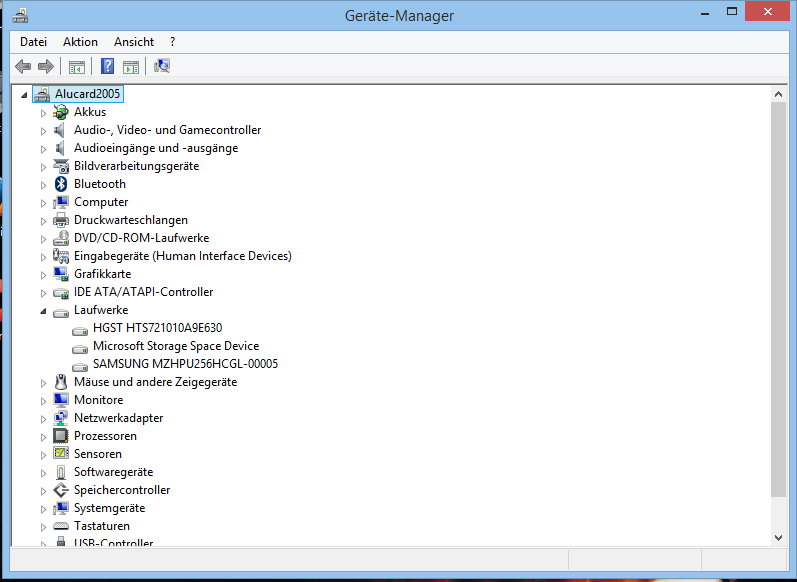The image size is (797, 582).
Task: Click the scrollbar down arrow
Action: (778, 538)
